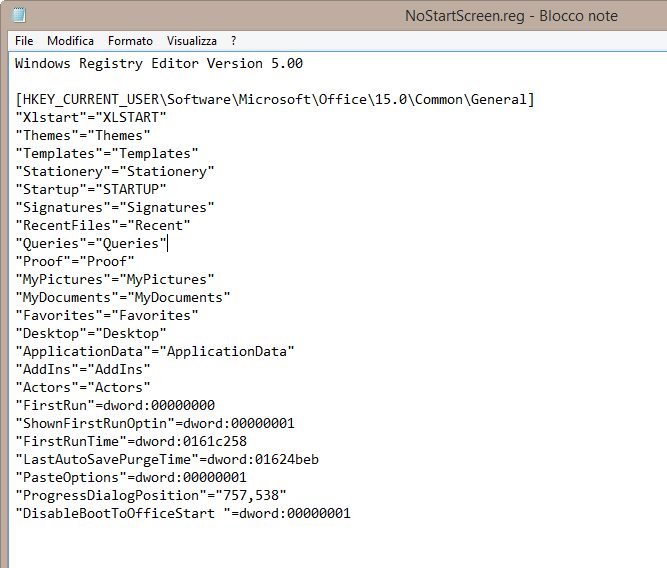This screenshot has height=568, width=667.
Task: Click the "MyDocuments" entry line
Action: 123,298
